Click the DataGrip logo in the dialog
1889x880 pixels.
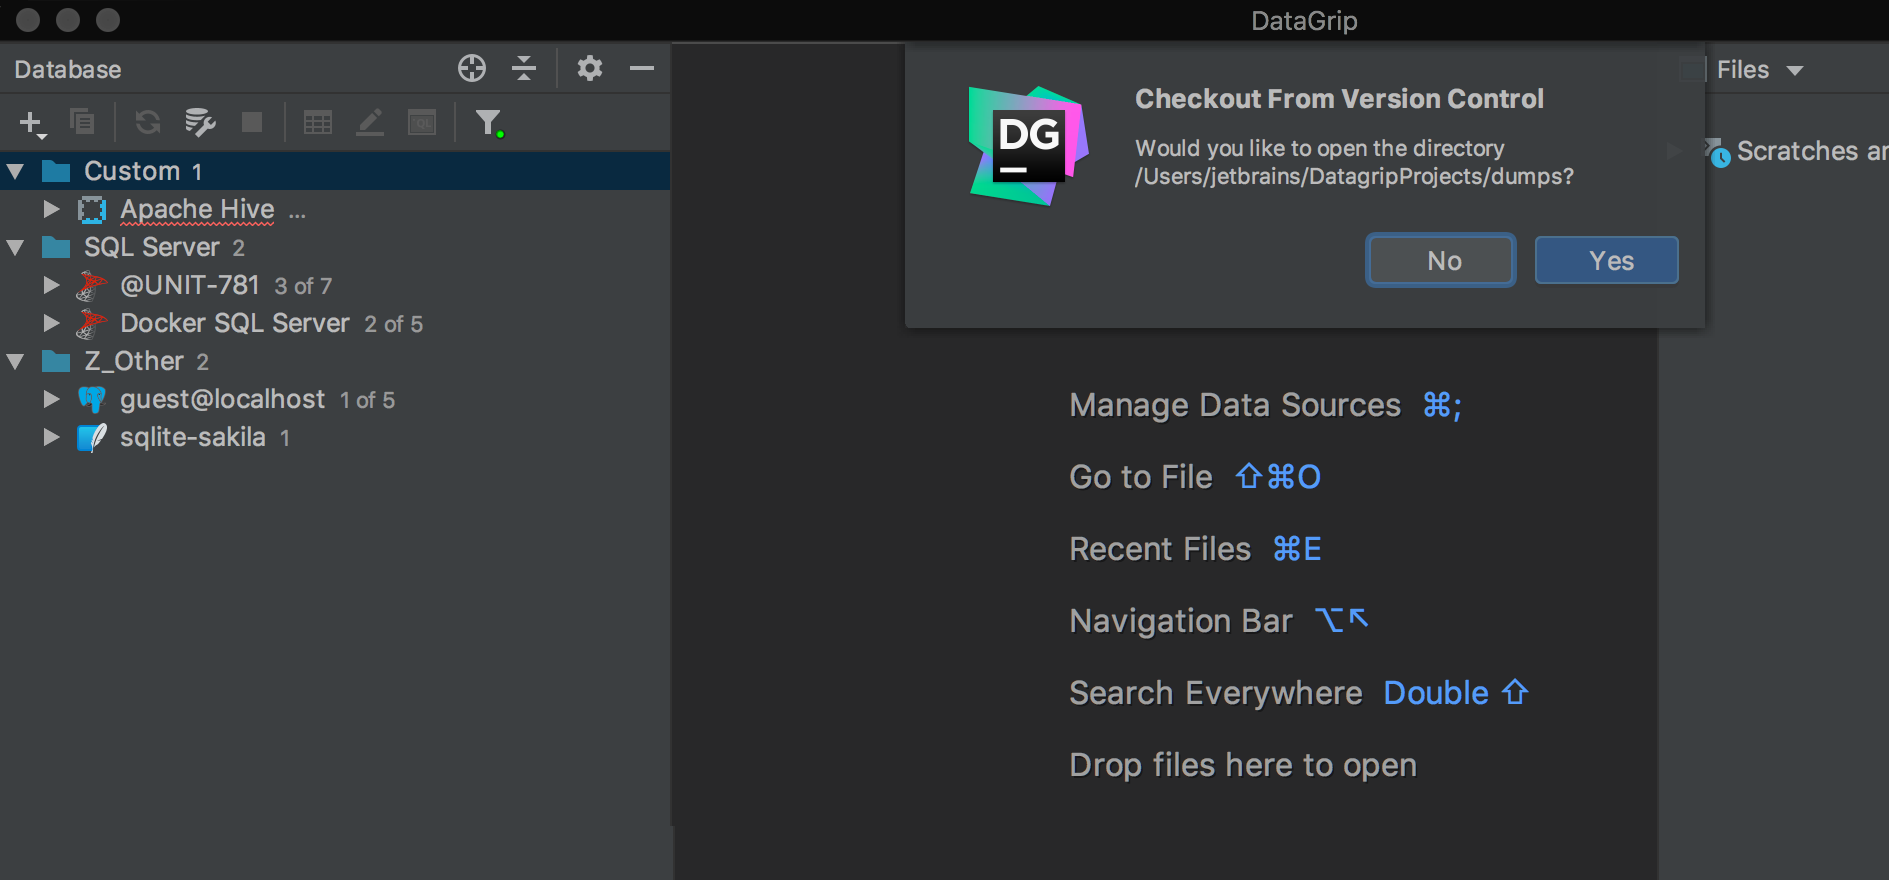tap(1028, 146)
